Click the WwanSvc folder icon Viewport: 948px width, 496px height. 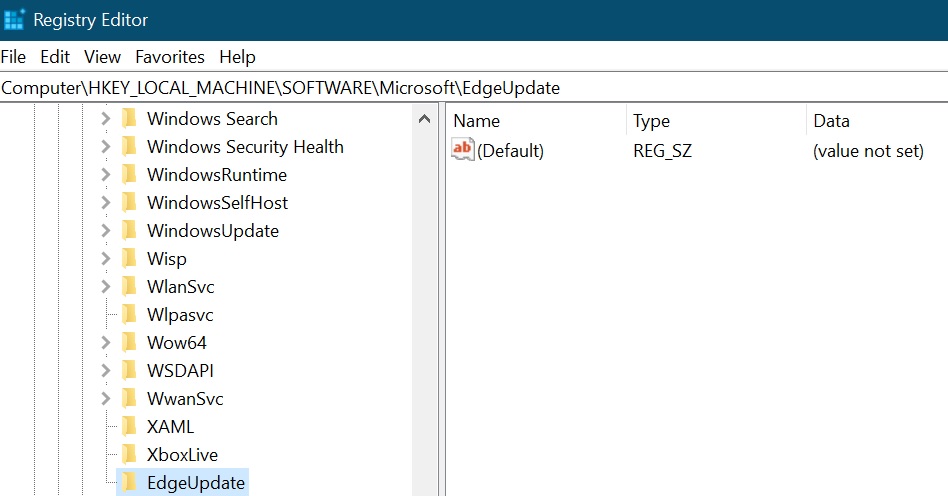pos(129,399)
